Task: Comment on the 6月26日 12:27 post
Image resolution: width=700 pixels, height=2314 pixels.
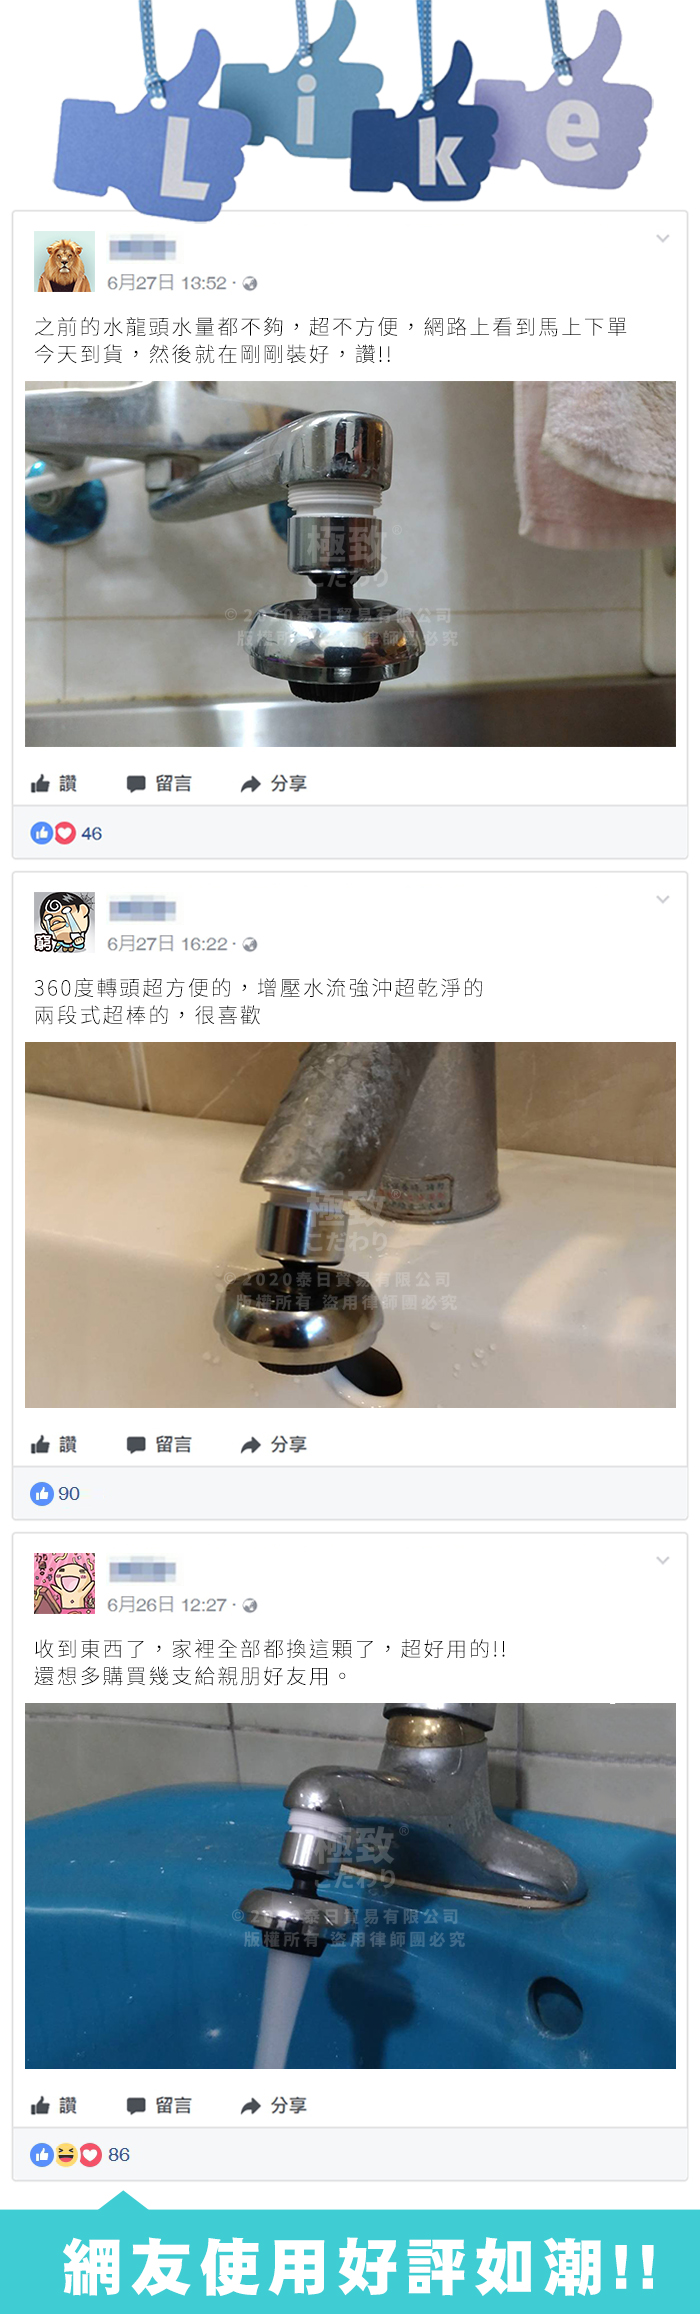Action: point(159,2105)
